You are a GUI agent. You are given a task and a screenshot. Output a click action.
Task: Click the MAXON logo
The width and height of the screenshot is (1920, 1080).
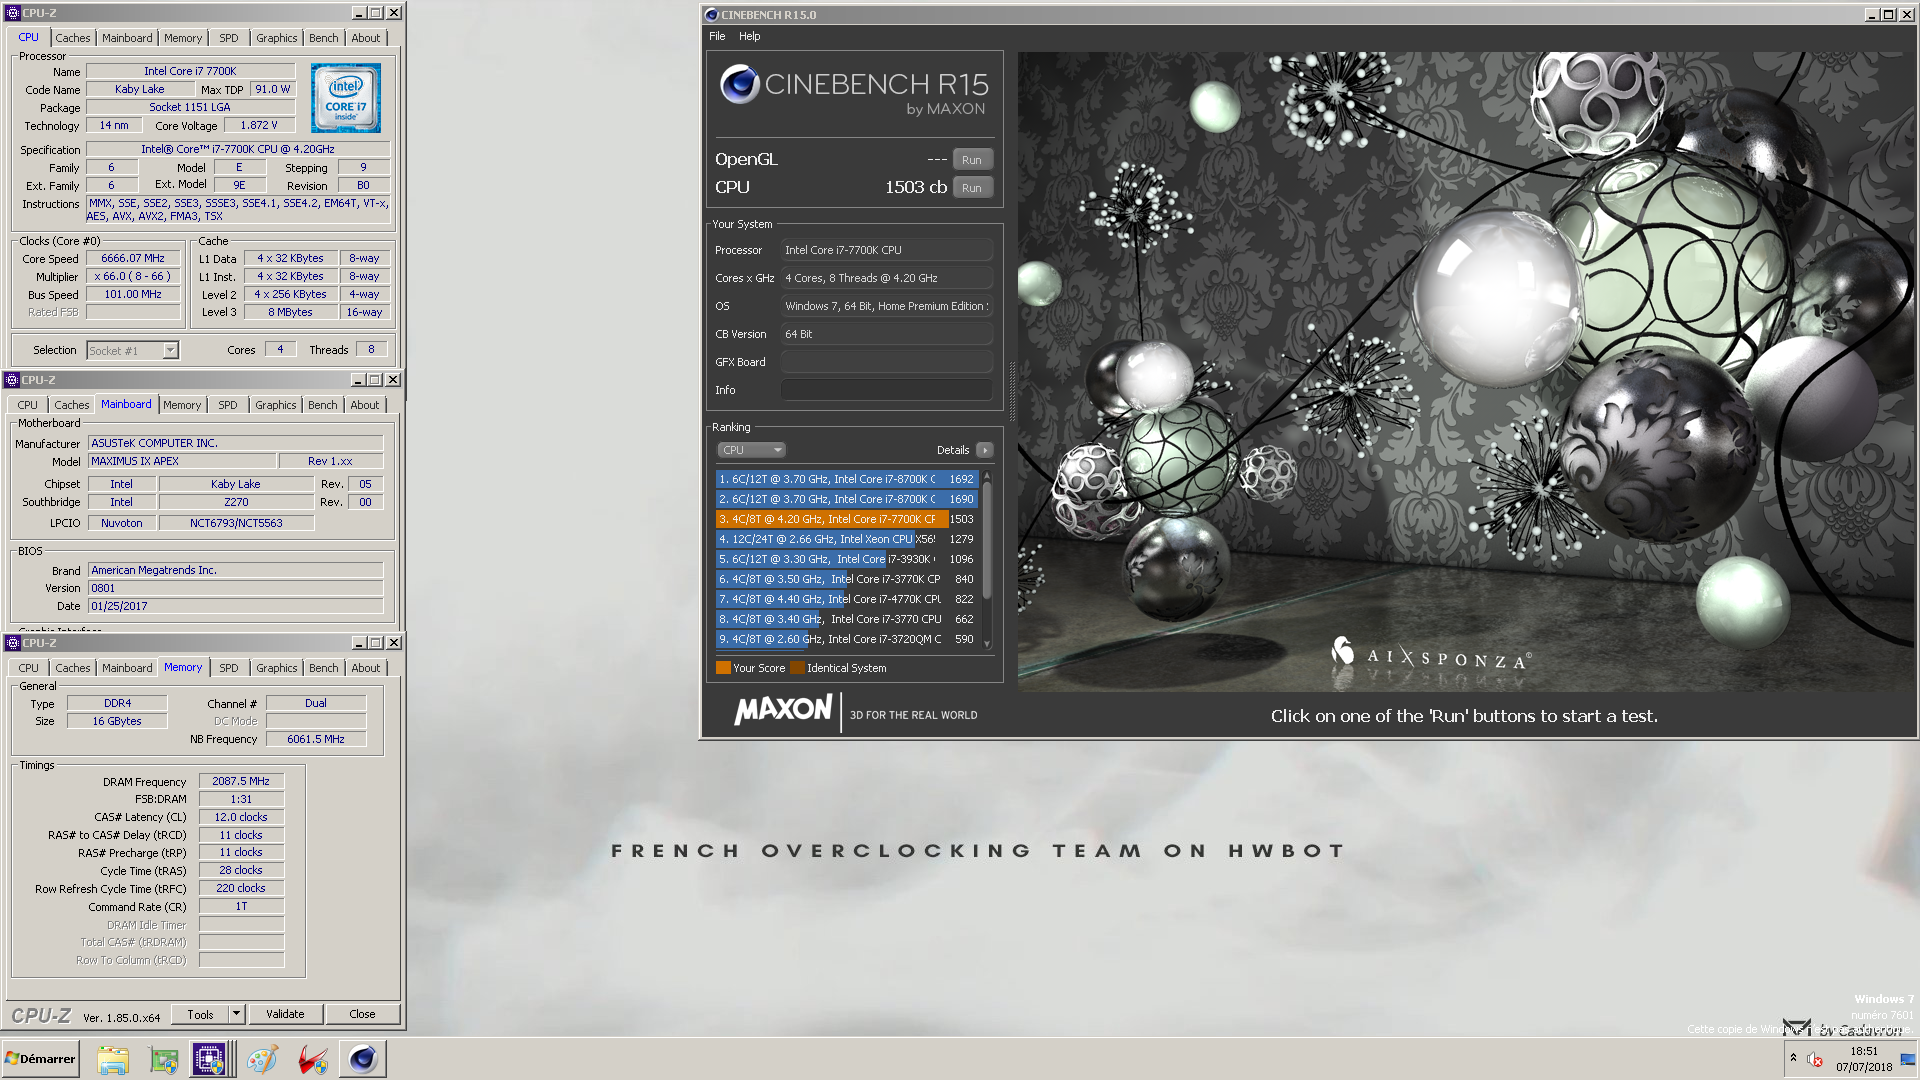[783, 711]
